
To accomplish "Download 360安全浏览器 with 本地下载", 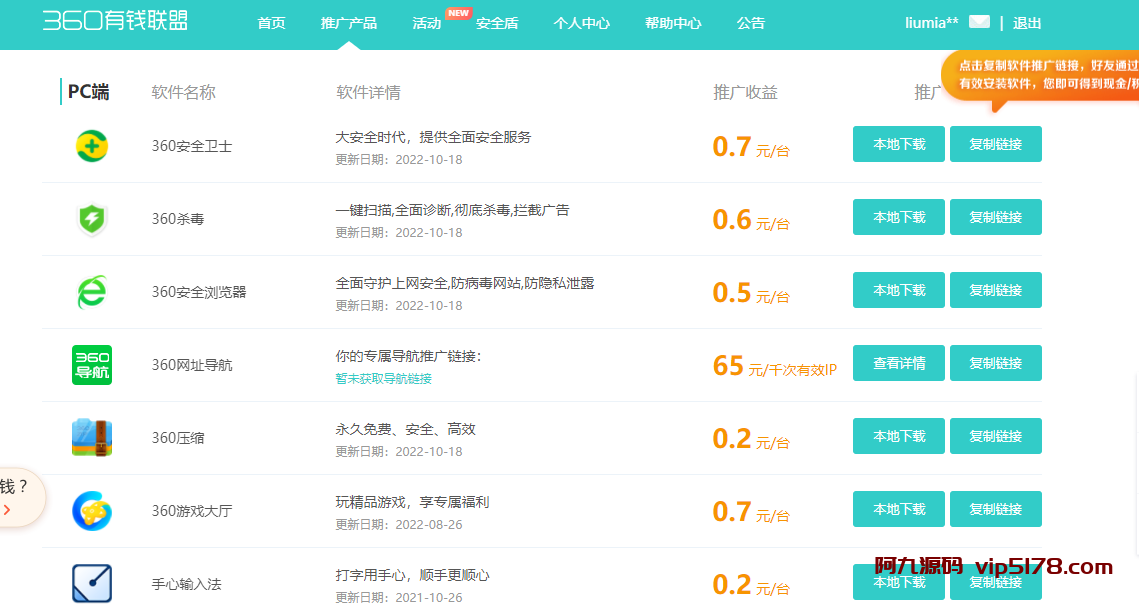I will pos(899,290).
